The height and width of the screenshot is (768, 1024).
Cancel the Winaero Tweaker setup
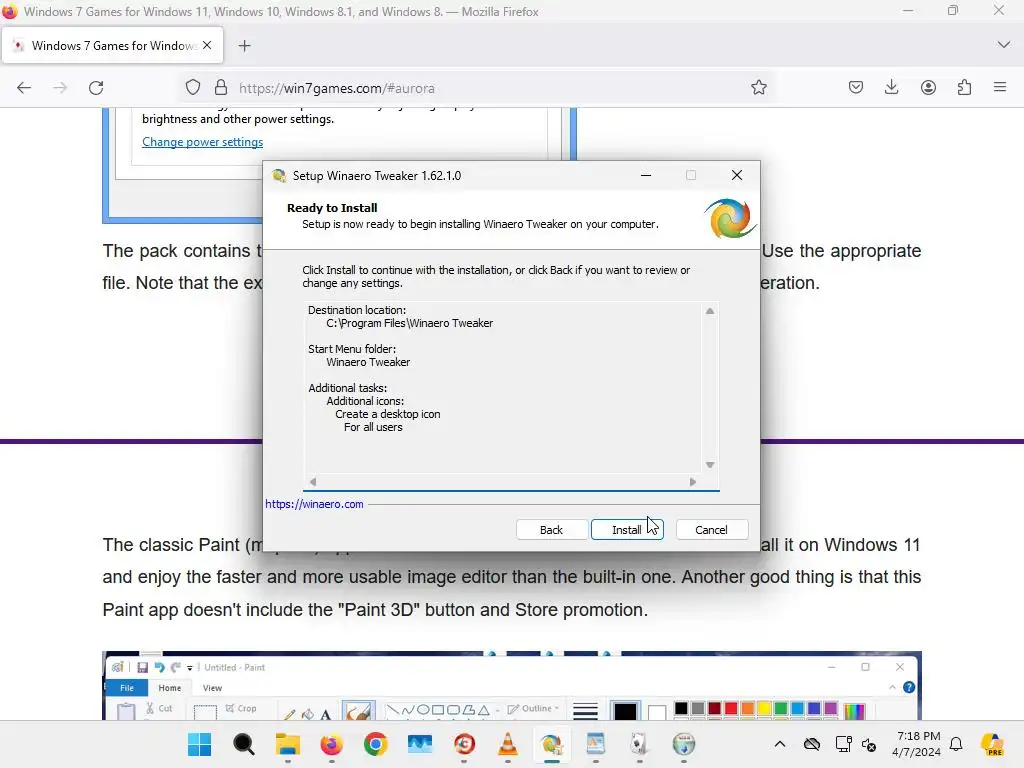pos(711,530)
